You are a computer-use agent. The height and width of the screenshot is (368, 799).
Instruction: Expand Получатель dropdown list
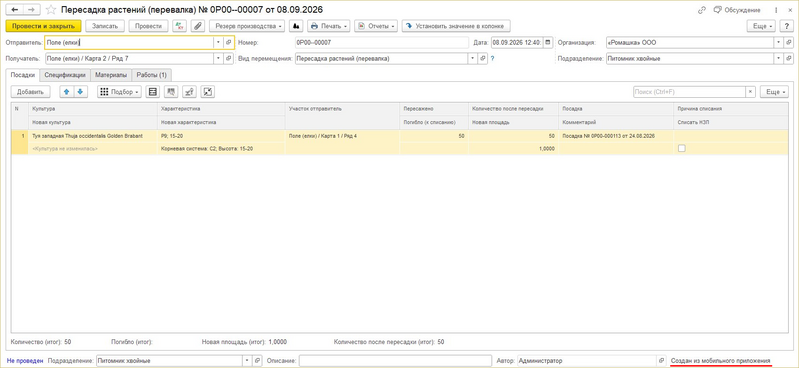pyautogui.click(x=219, y=59)
